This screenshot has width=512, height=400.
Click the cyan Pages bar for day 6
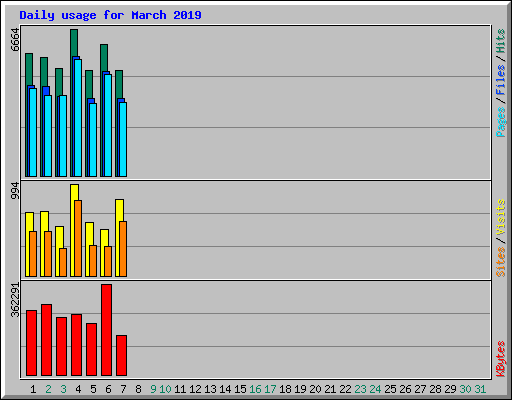tap(108, 125)
